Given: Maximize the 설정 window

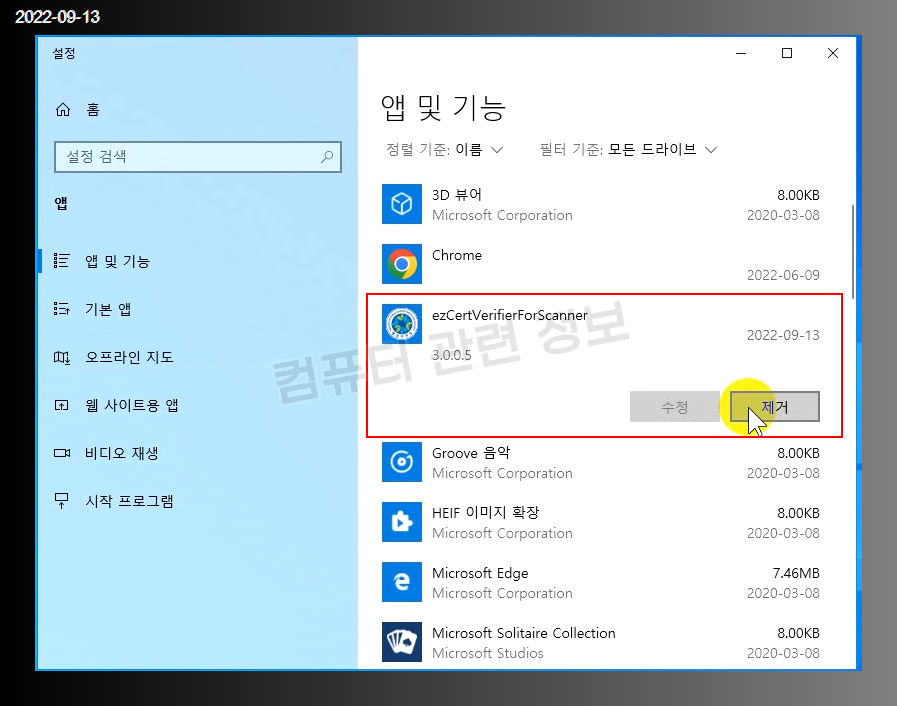Looking at the screenshot, I should [787, 53].
